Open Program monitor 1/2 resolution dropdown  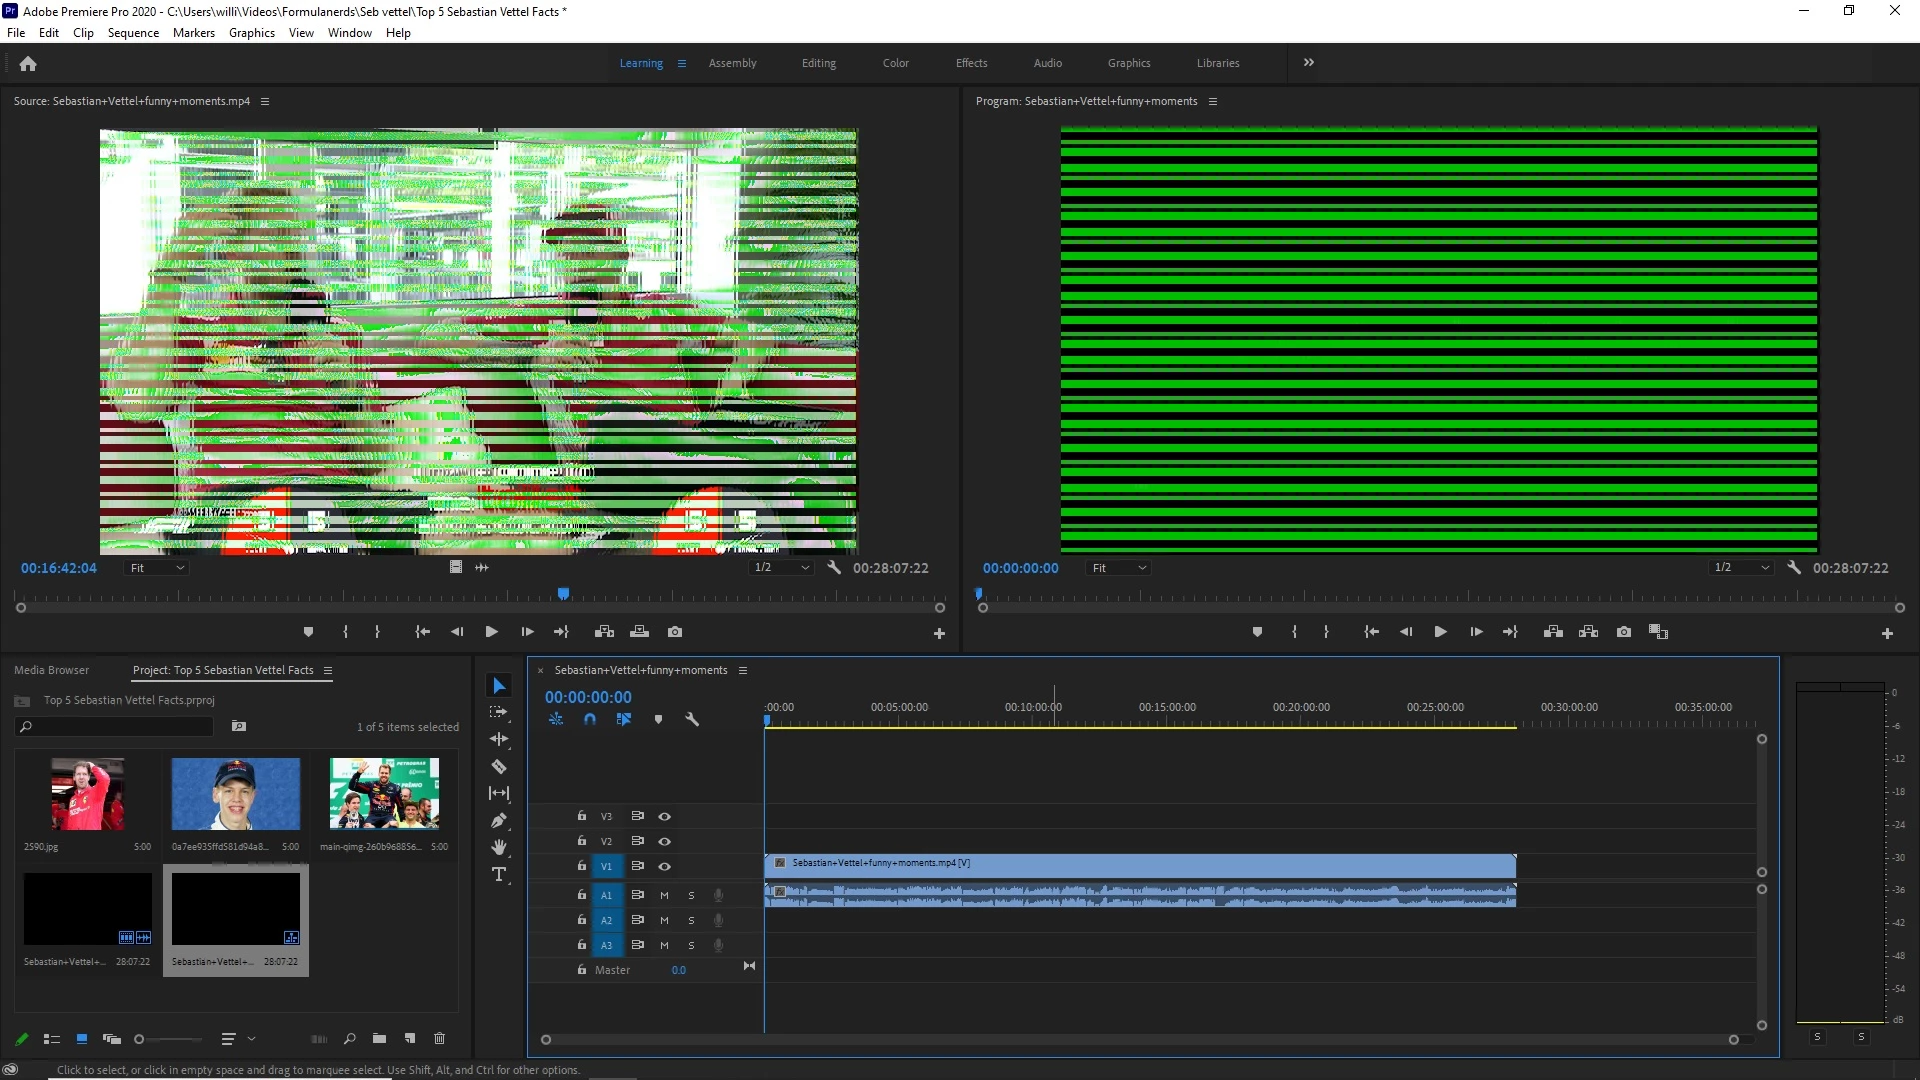[x=1741, y=568]
